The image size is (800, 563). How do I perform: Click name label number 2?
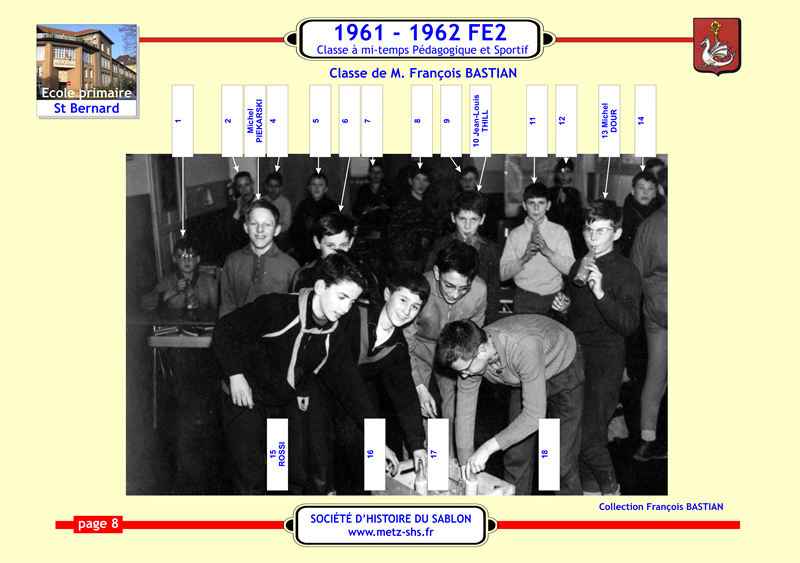point(232,121)
